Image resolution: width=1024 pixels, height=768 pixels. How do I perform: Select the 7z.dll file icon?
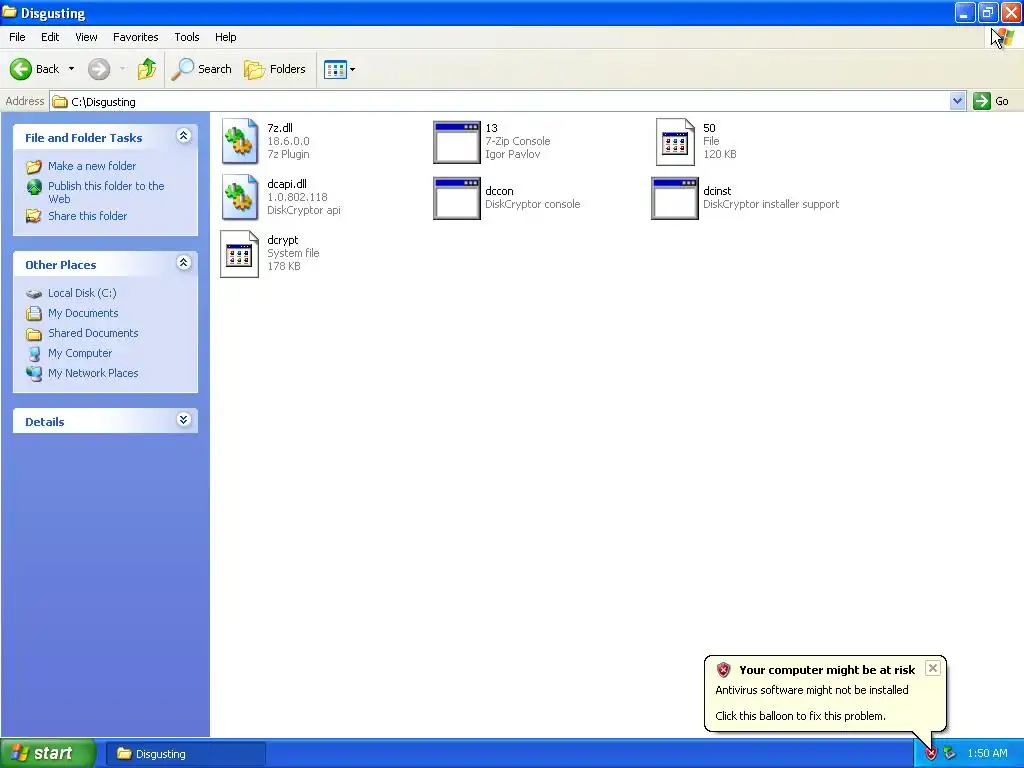tap(240, 141)
